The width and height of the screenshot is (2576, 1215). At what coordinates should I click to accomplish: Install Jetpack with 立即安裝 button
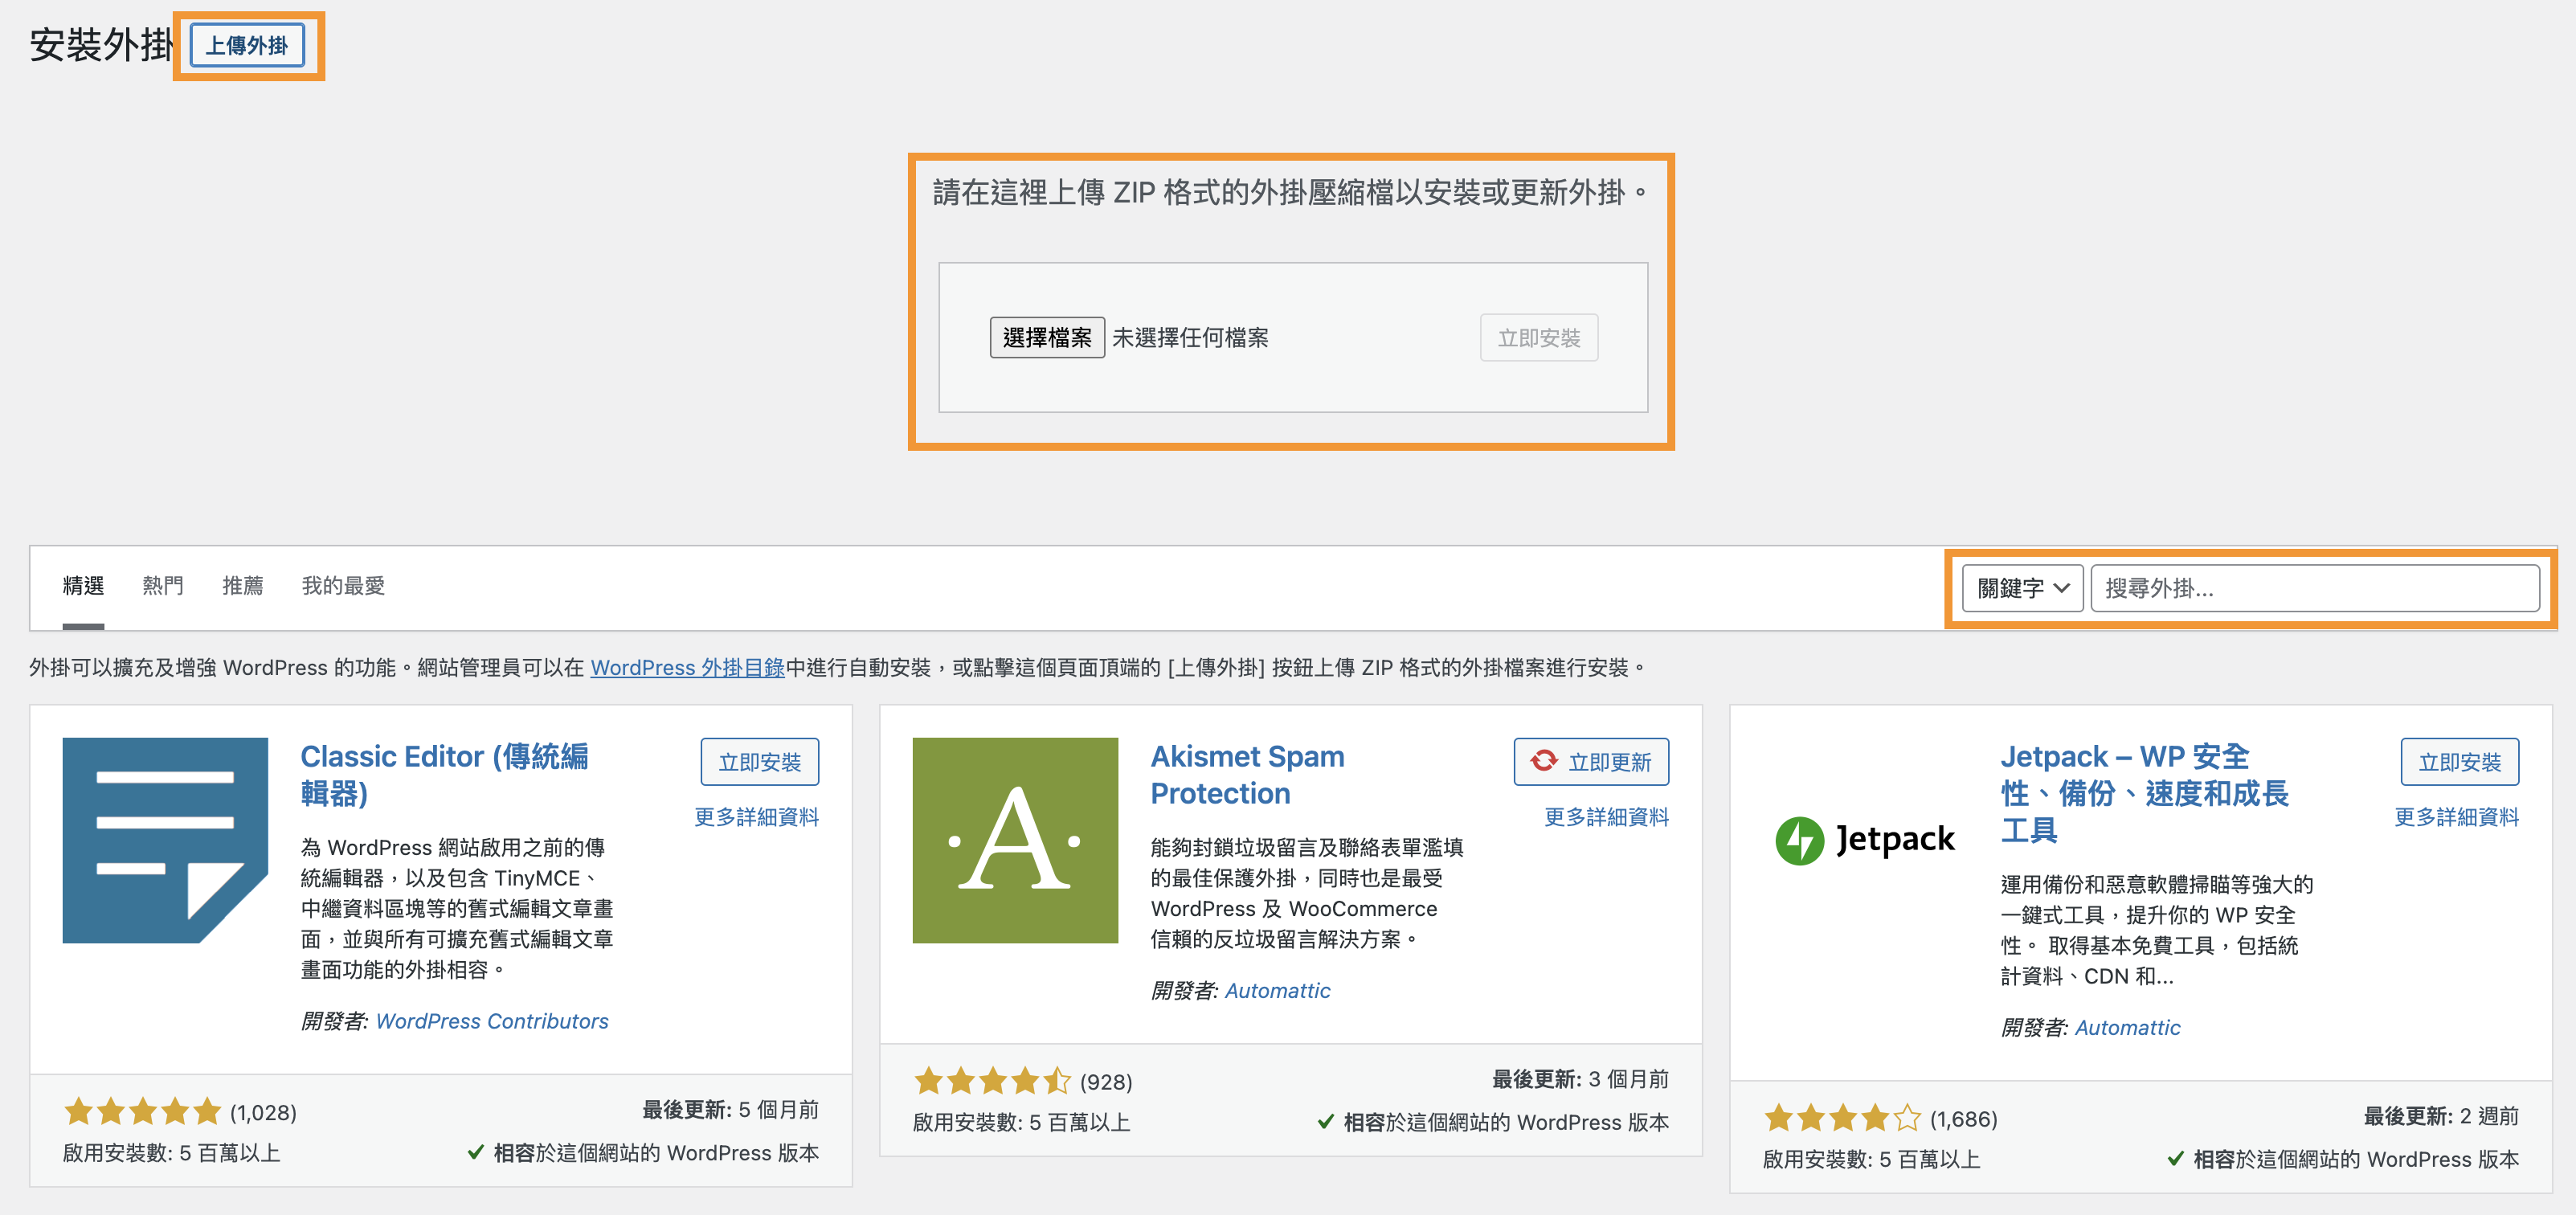tap(2459, 762)
